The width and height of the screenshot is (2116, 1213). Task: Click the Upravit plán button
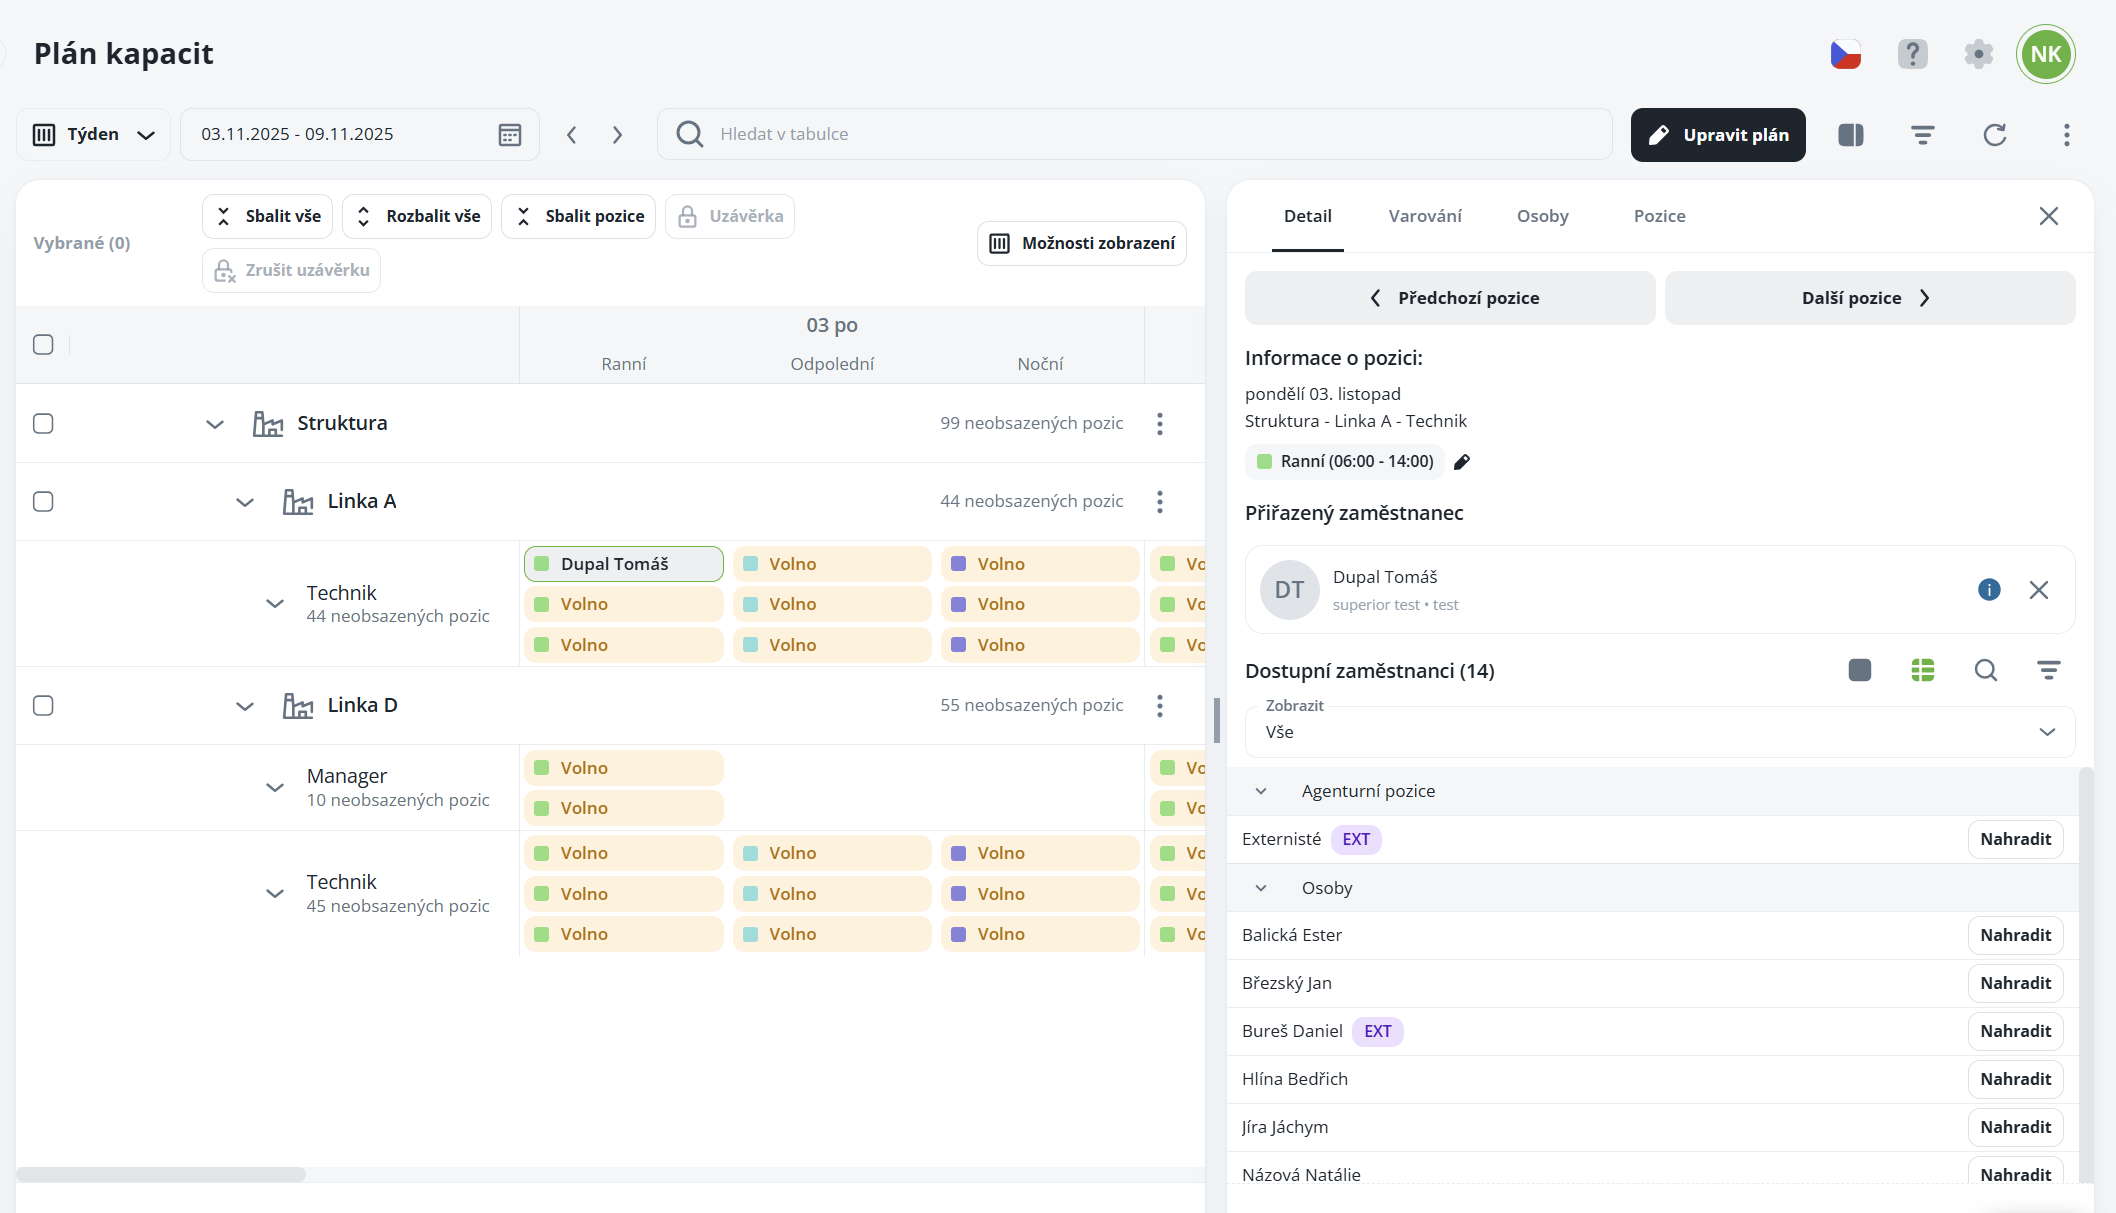pos(1717,135)
